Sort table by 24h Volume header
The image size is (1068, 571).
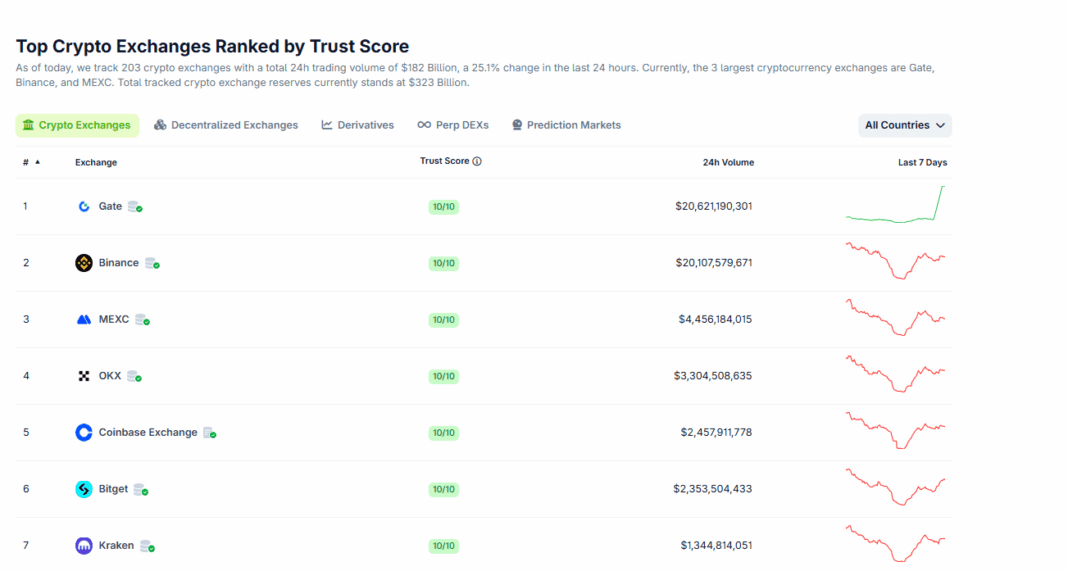(728, 162)
